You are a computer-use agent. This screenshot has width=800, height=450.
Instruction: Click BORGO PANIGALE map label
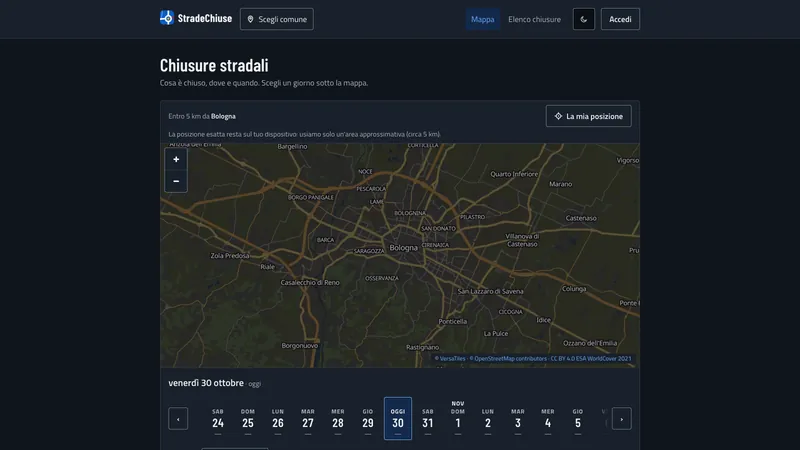click(311, 197)
